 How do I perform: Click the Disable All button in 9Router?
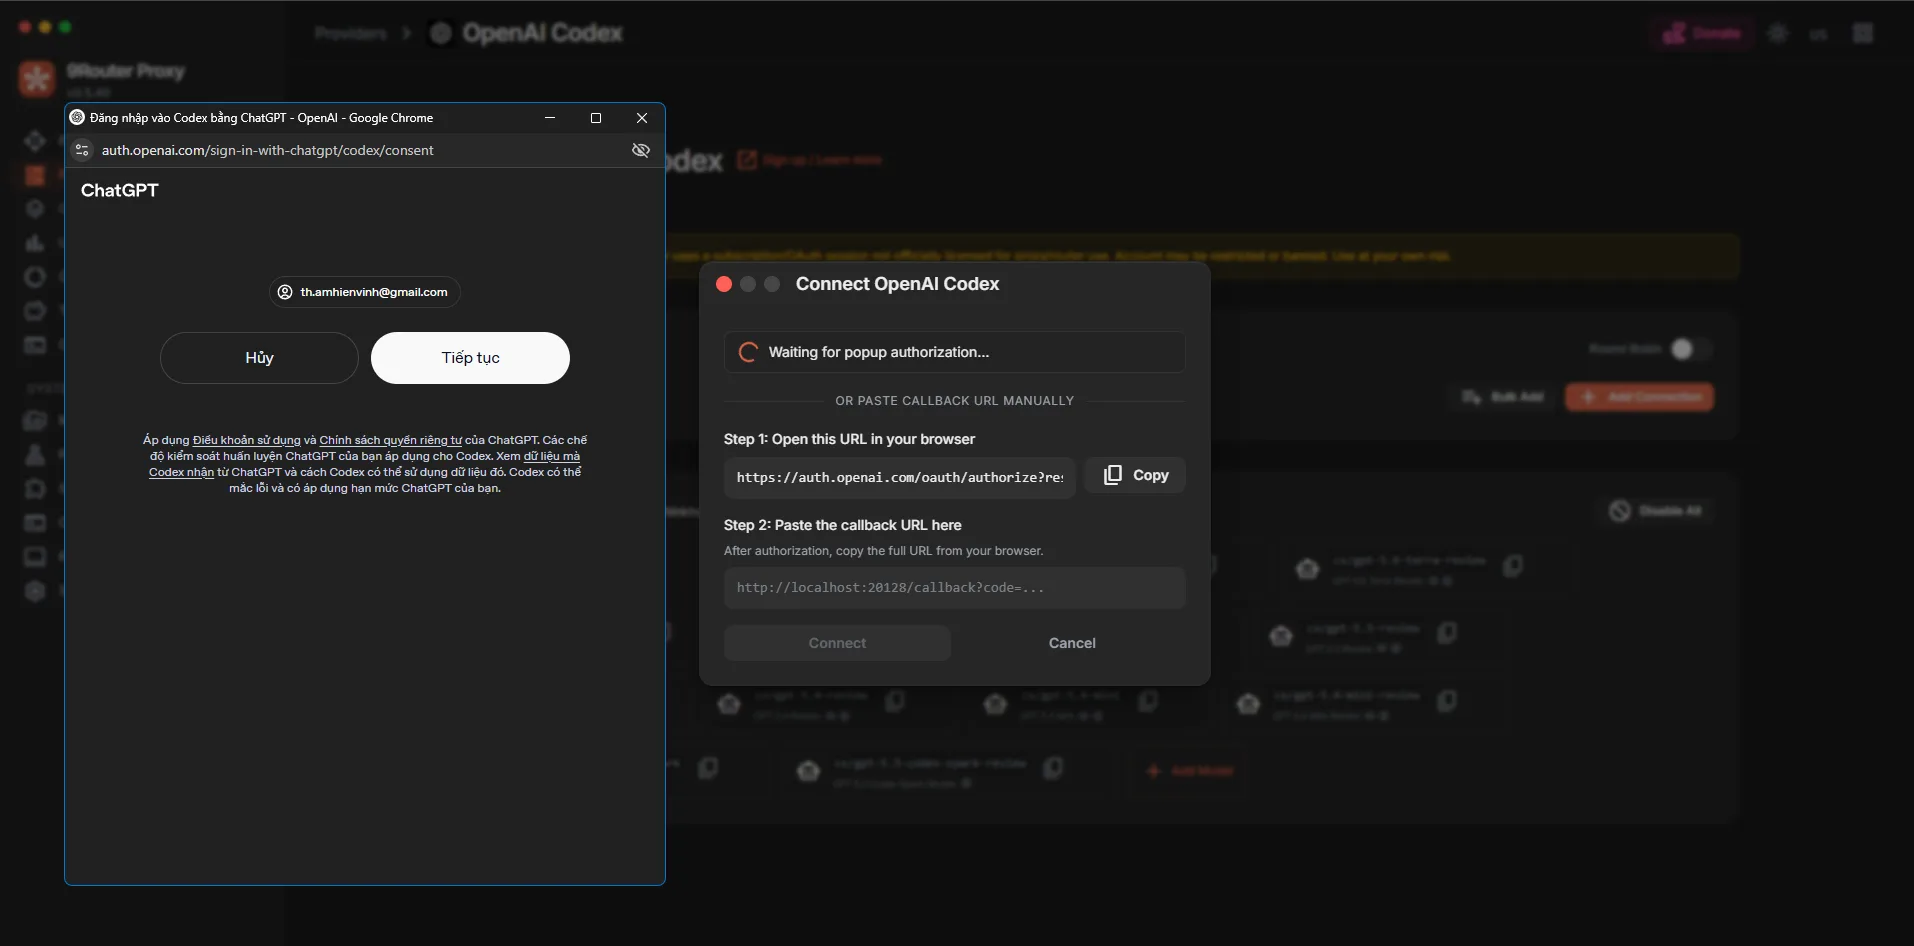(1656, 511)
